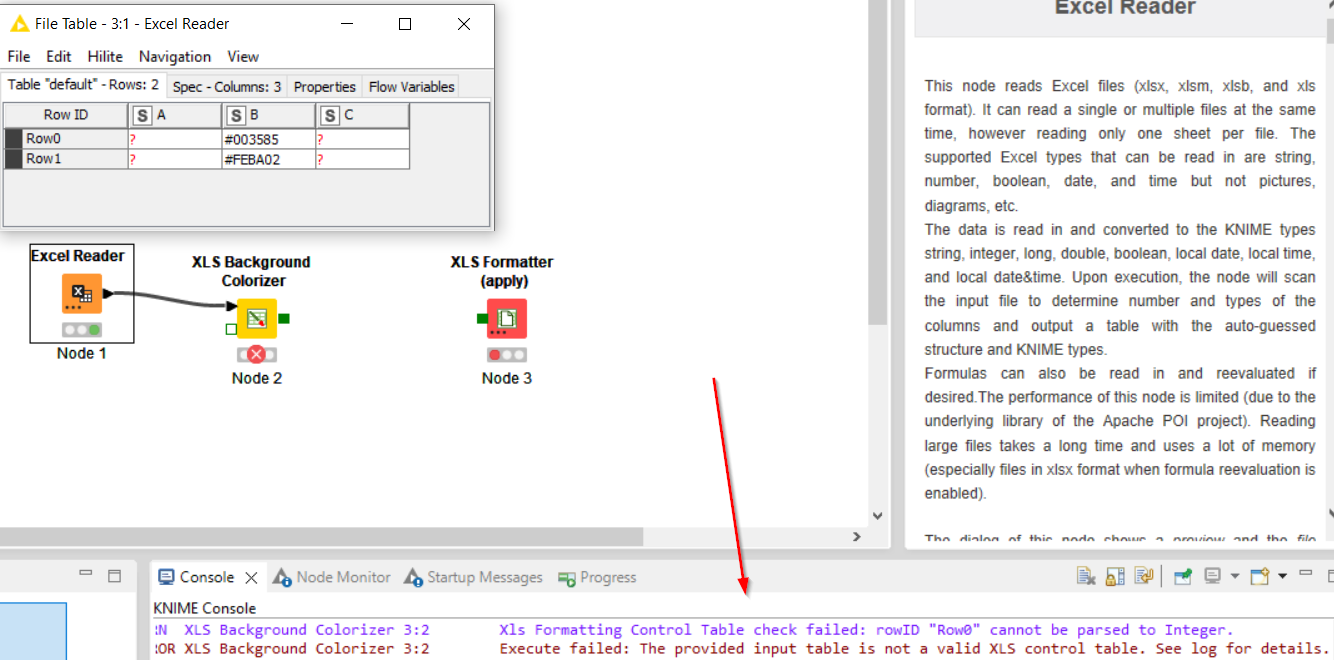Screen dimensions: 1334x660
Task: Click the column B header
Action: 268,115
